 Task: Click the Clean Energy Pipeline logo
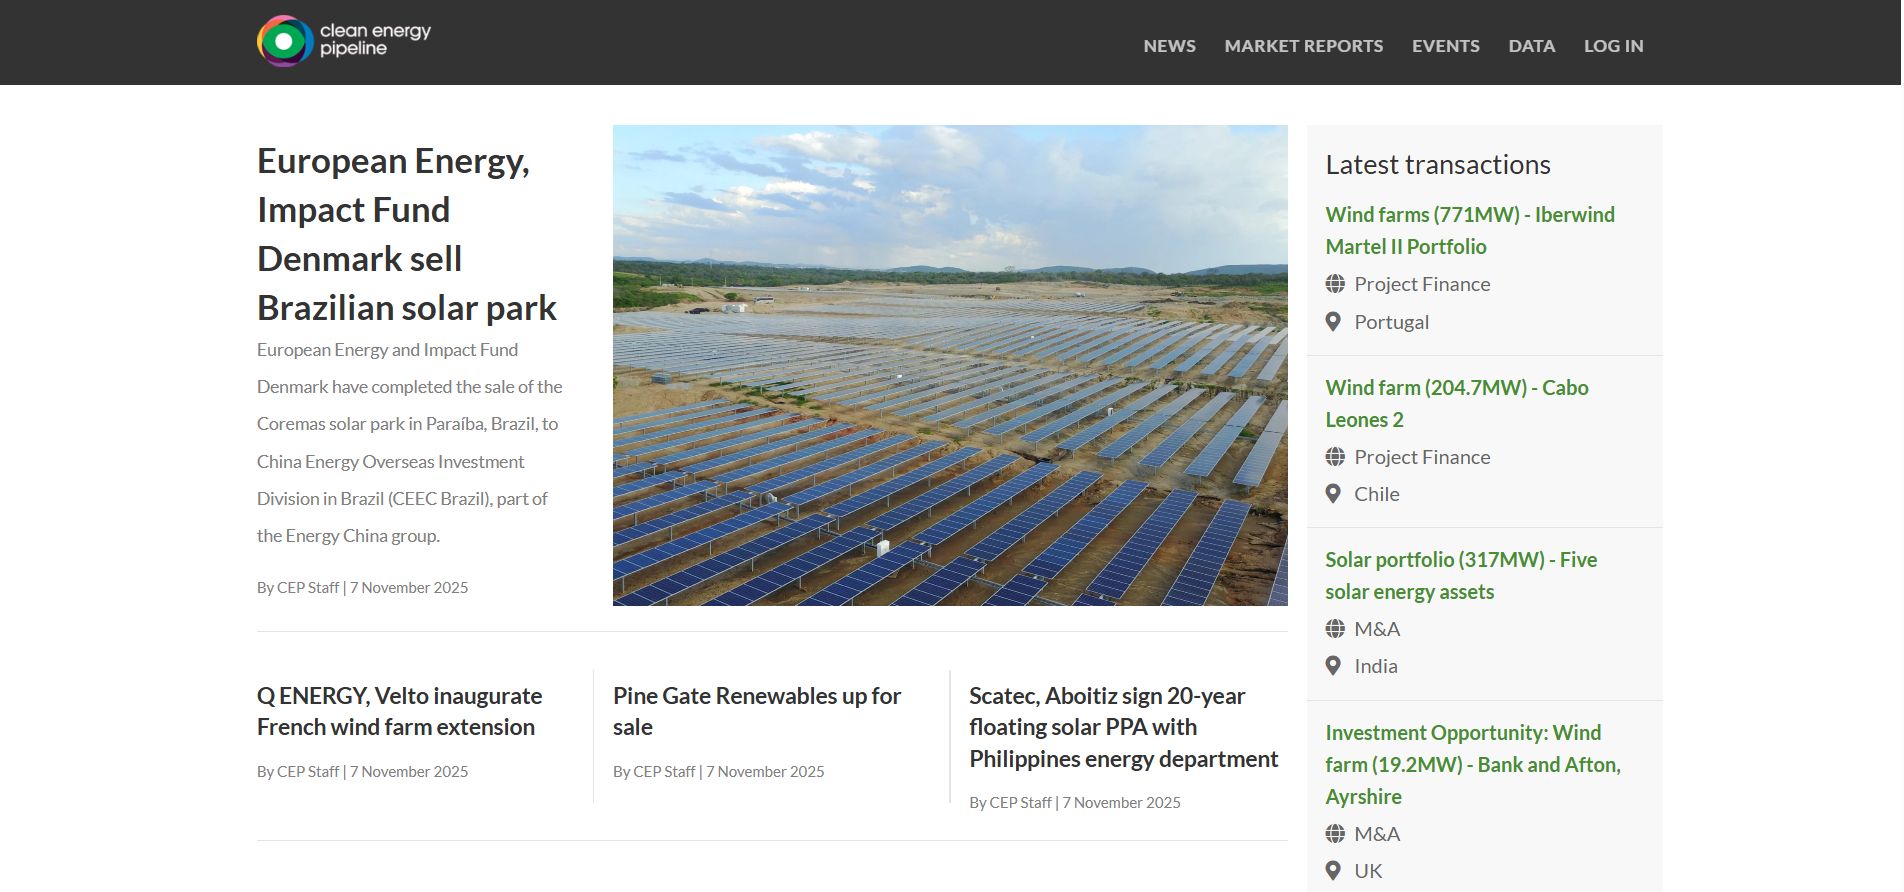pyautogui.click(x=344, y=41)
